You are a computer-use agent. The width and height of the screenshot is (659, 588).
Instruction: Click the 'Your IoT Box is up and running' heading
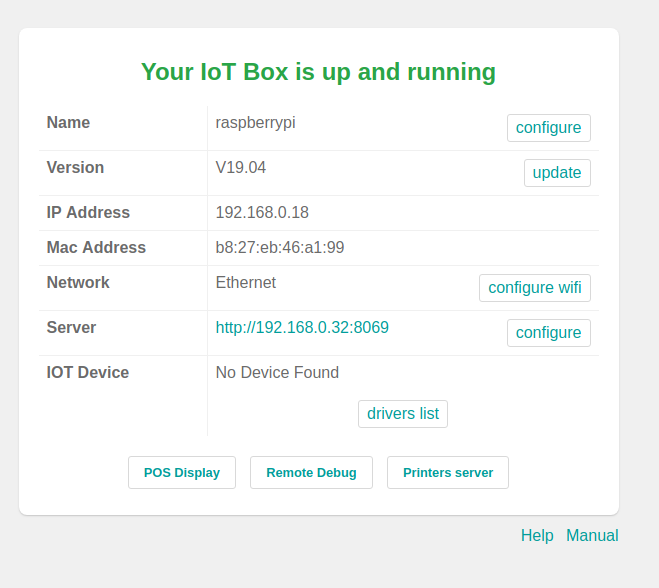319,72
